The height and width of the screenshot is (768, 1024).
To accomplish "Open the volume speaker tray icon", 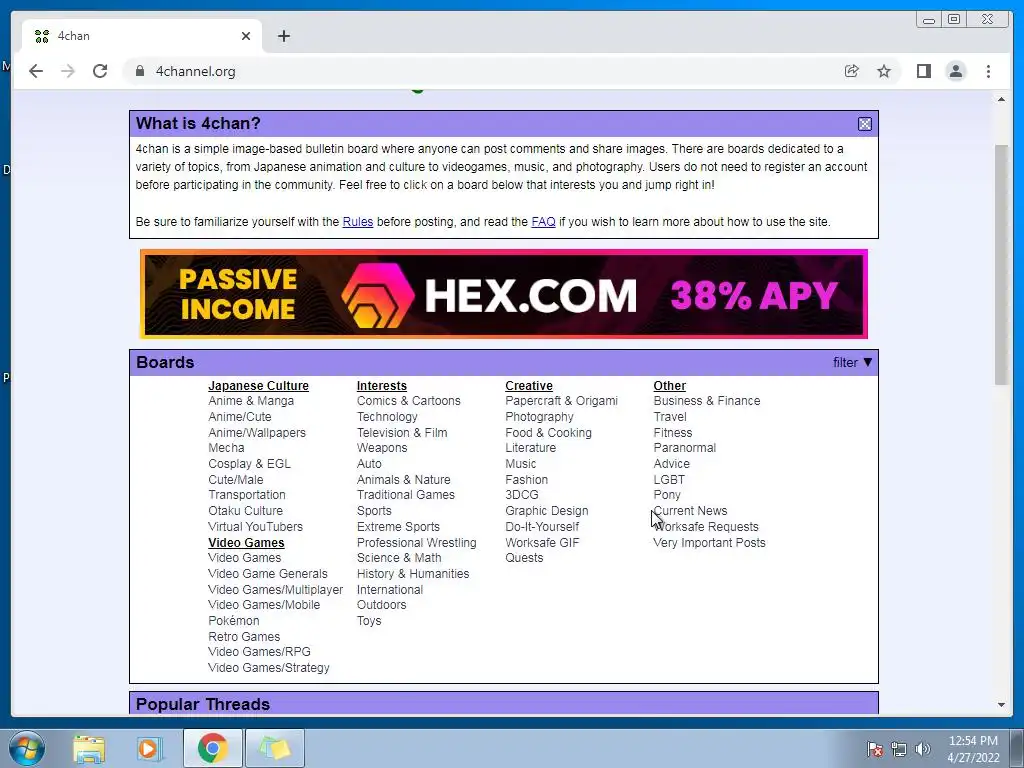I will point(923,748).
